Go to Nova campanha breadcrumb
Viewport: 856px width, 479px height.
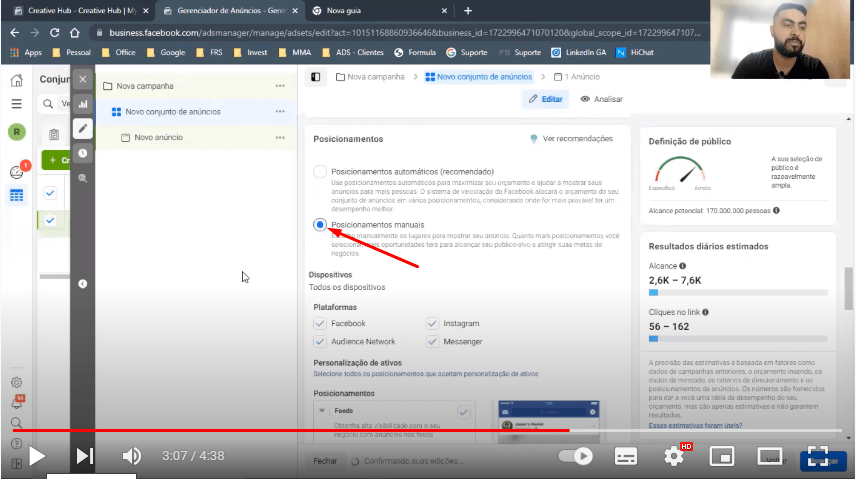pyautogui.click(x=370, y=77)
